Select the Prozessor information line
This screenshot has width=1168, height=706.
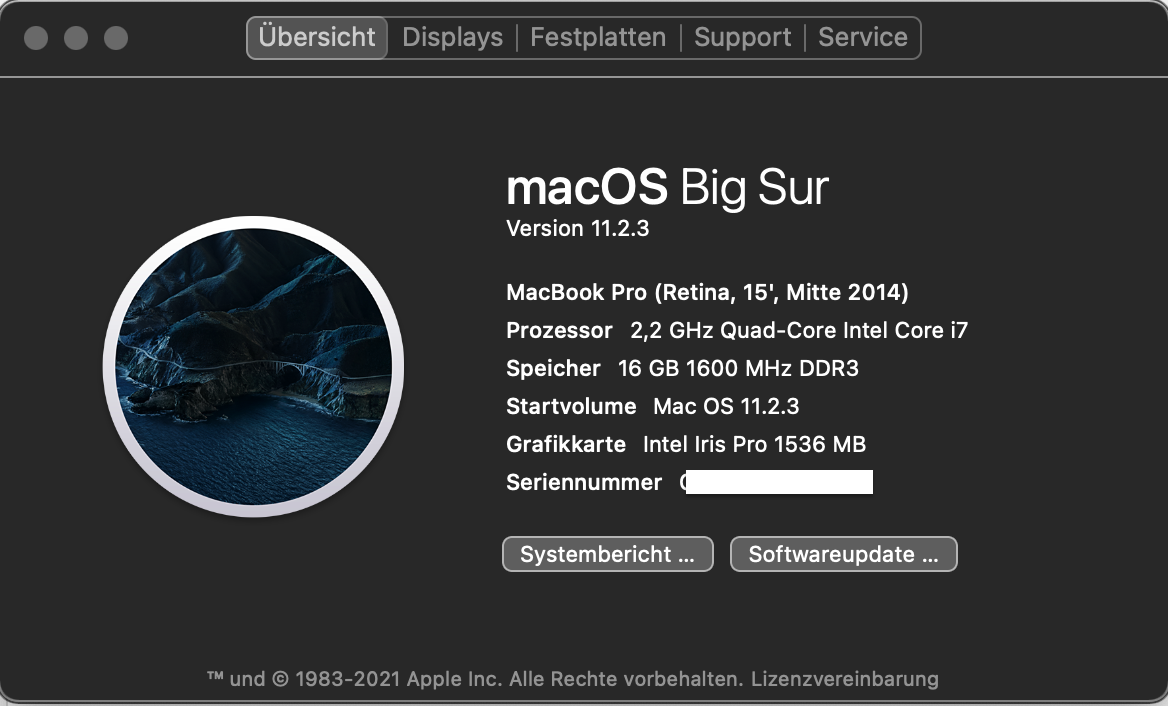pos(737,330)
